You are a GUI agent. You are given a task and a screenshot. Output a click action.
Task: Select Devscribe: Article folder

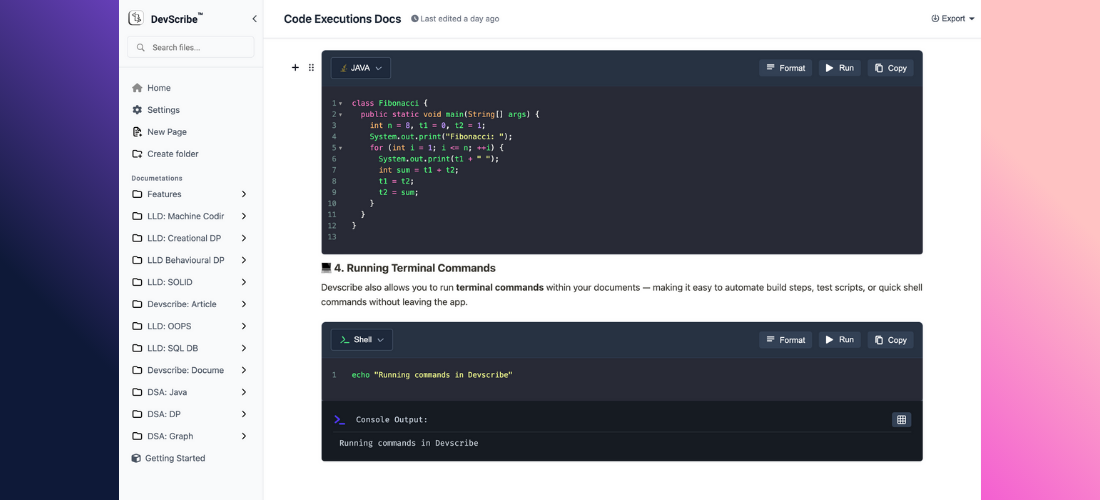[x=182, y=304]
